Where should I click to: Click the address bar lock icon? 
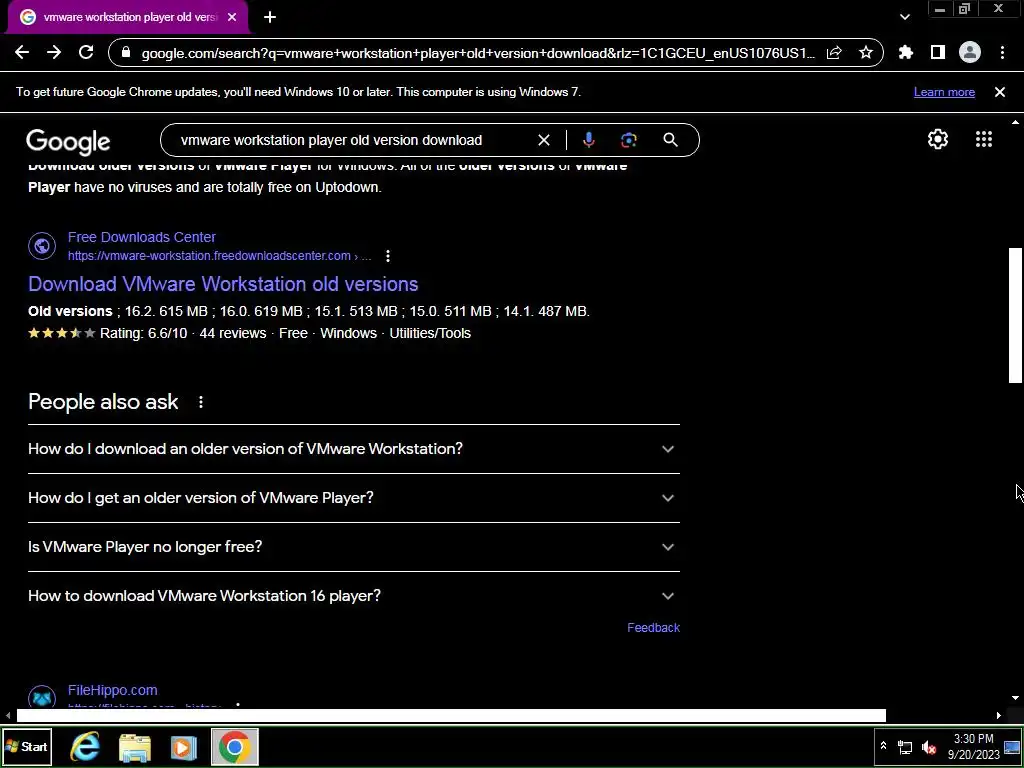(x=127, y=53)
